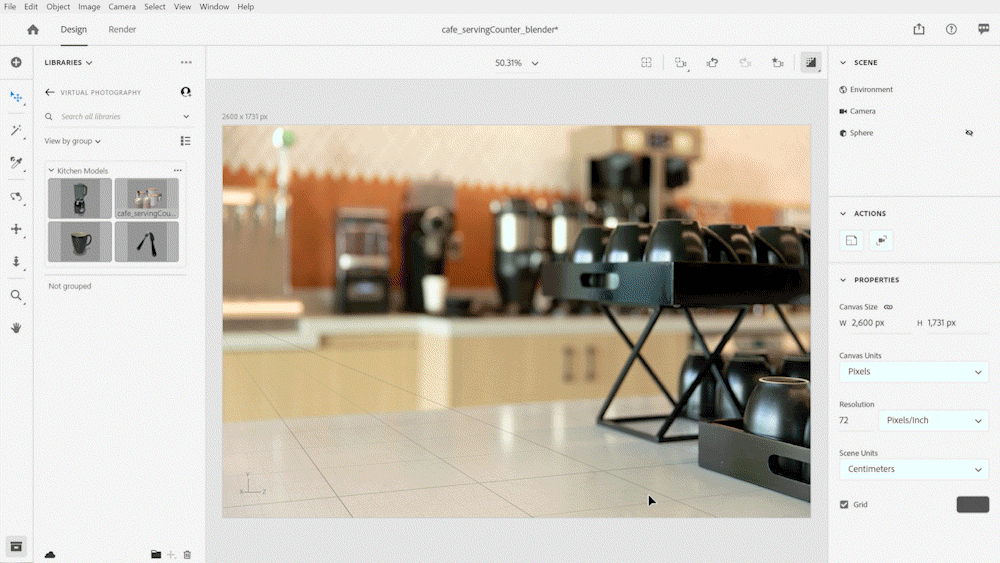Select the Hand tool

(16, 327)
